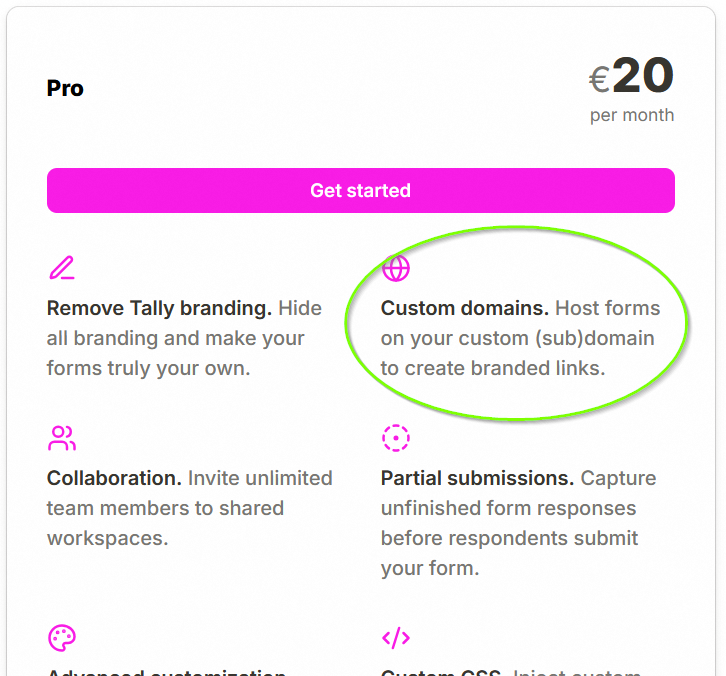Click the code brackets icon
726x676 pixels.
(396, 638)
